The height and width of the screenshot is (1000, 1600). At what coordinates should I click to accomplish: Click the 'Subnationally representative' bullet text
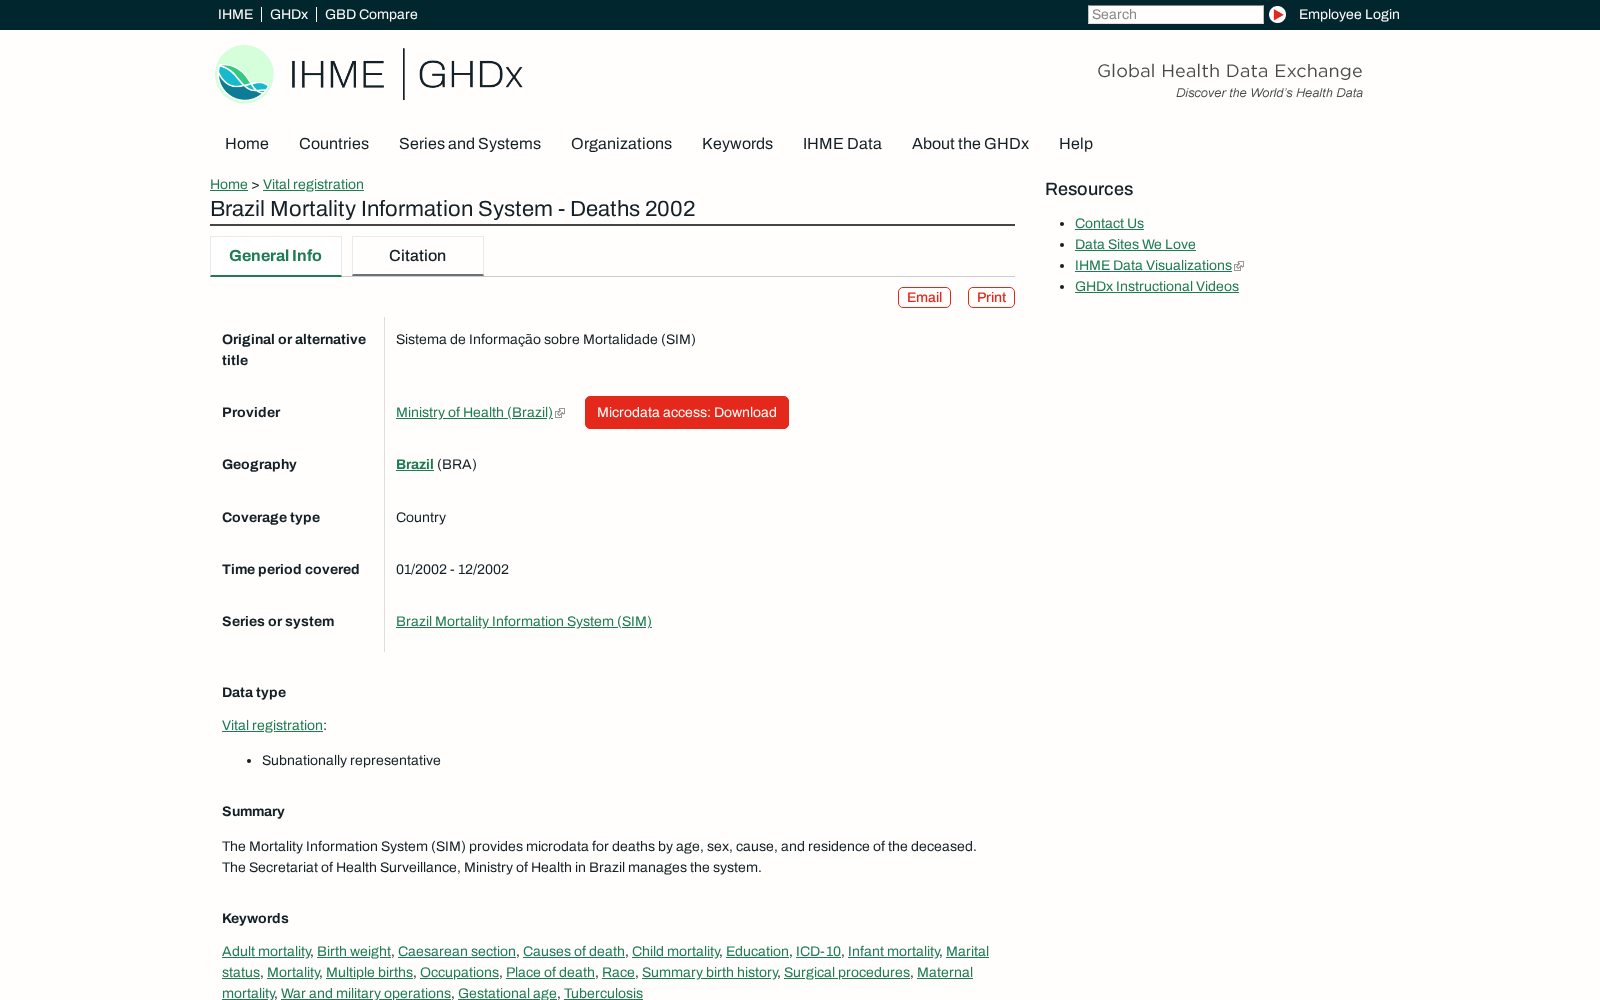tap(351, 760)
